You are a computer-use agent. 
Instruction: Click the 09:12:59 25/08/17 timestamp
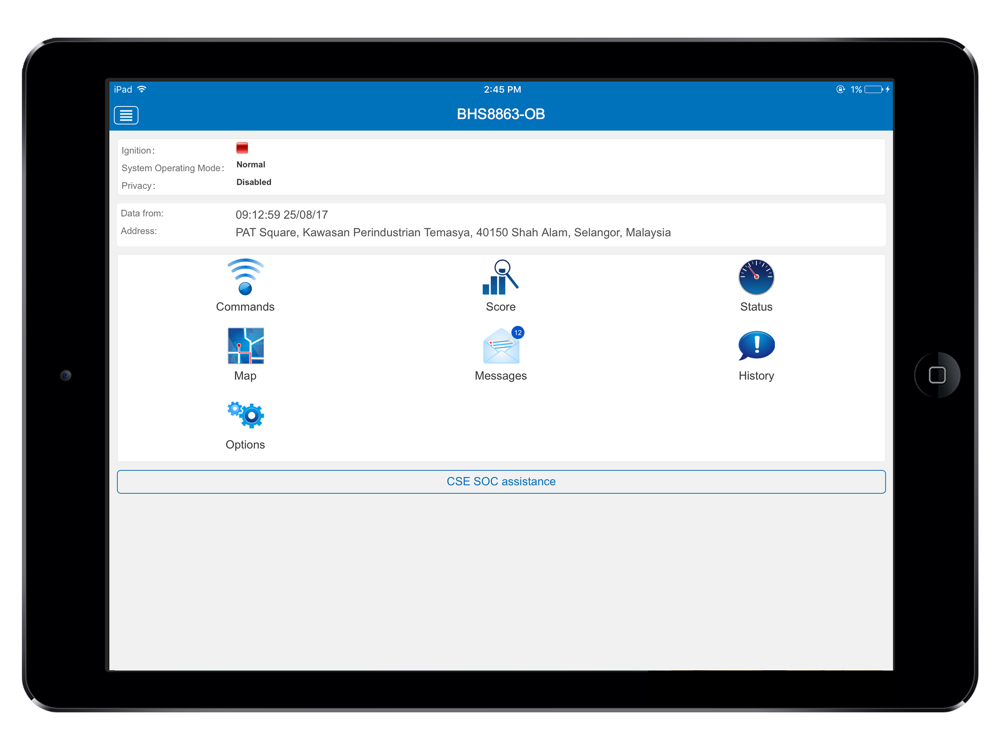click(282, 215)
